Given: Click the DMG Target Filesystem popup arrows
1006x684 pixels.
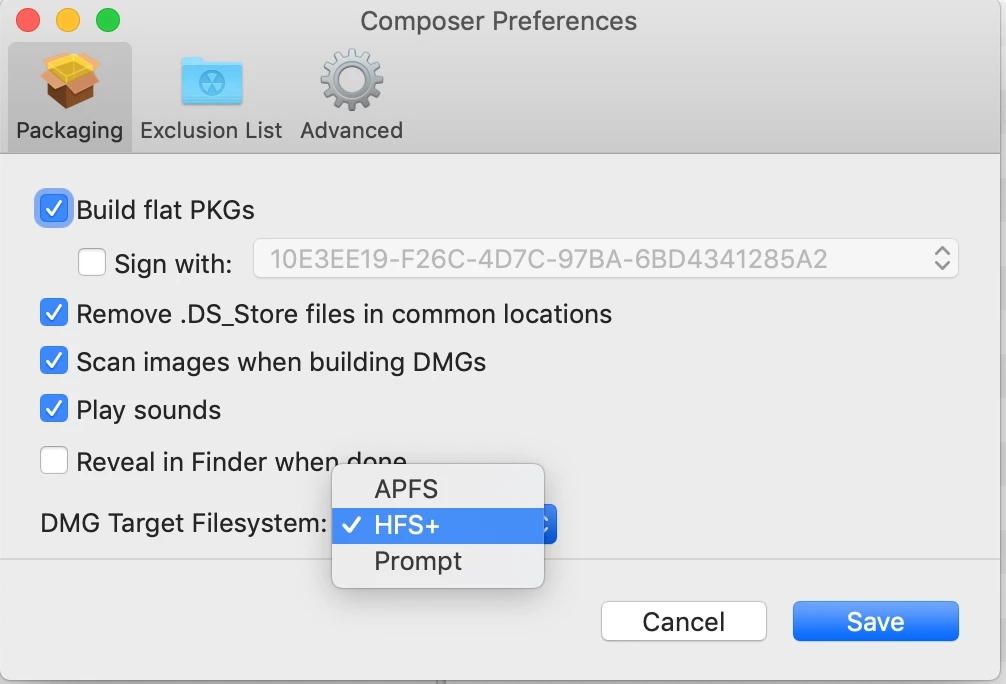Looking at the screenshot, I should 550,524.
